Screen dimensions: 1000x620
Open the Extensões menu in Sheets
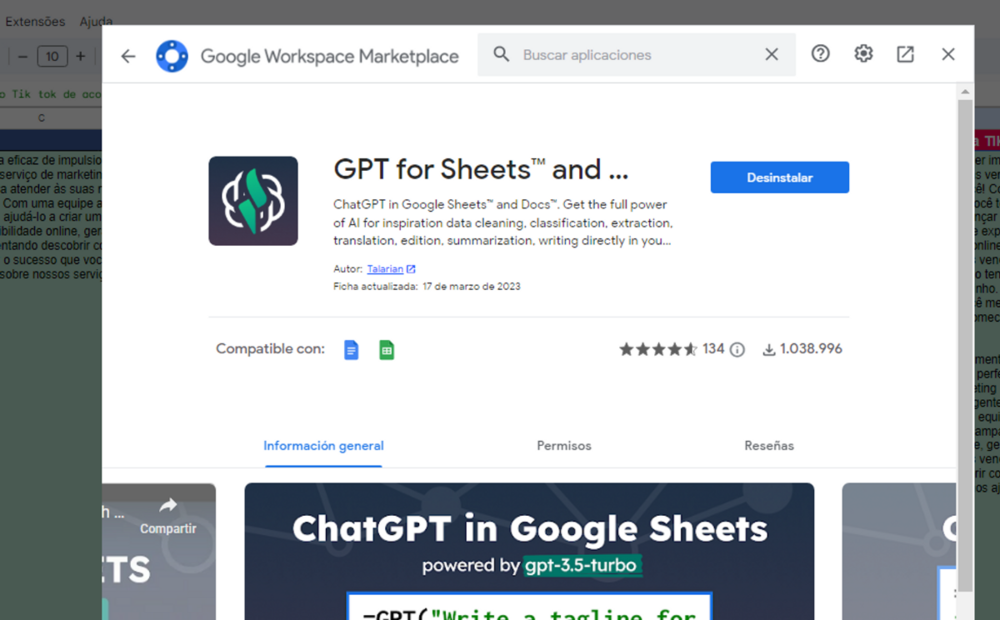click(x=35, y=21)
